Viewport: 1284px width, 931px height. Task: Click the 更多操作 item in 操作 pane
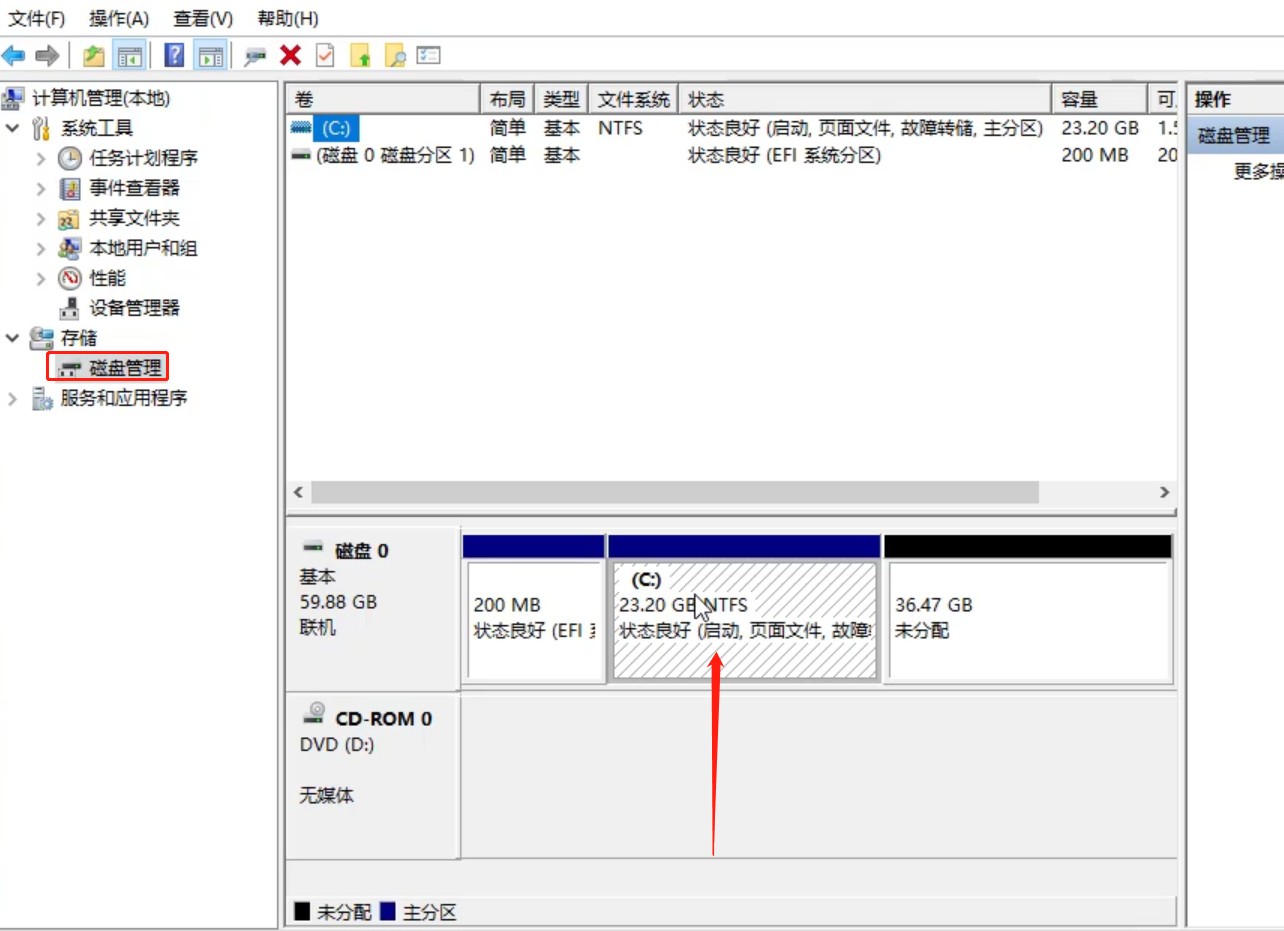tap(1258, 171)
